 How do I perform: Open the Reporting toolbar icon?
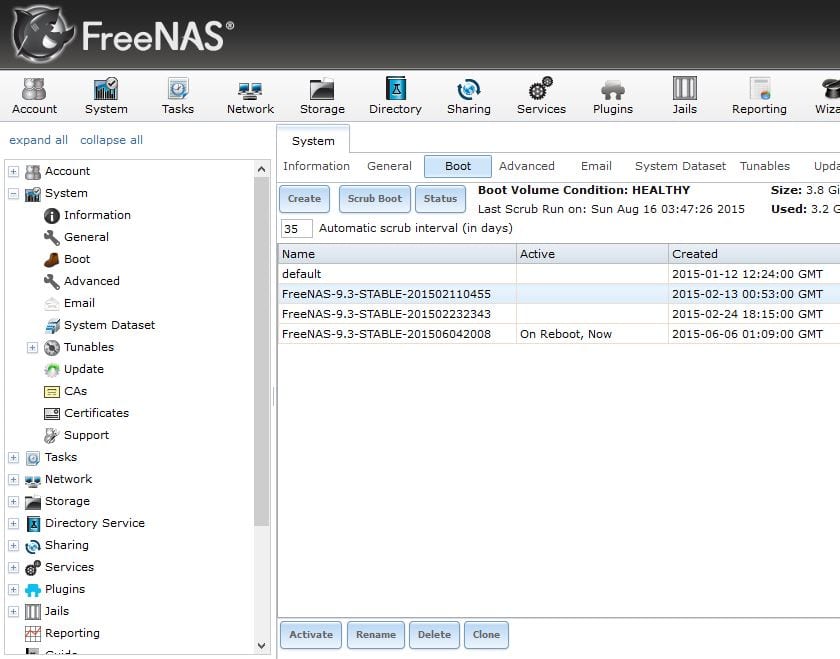pyautogui.click(x=759, y=96)
